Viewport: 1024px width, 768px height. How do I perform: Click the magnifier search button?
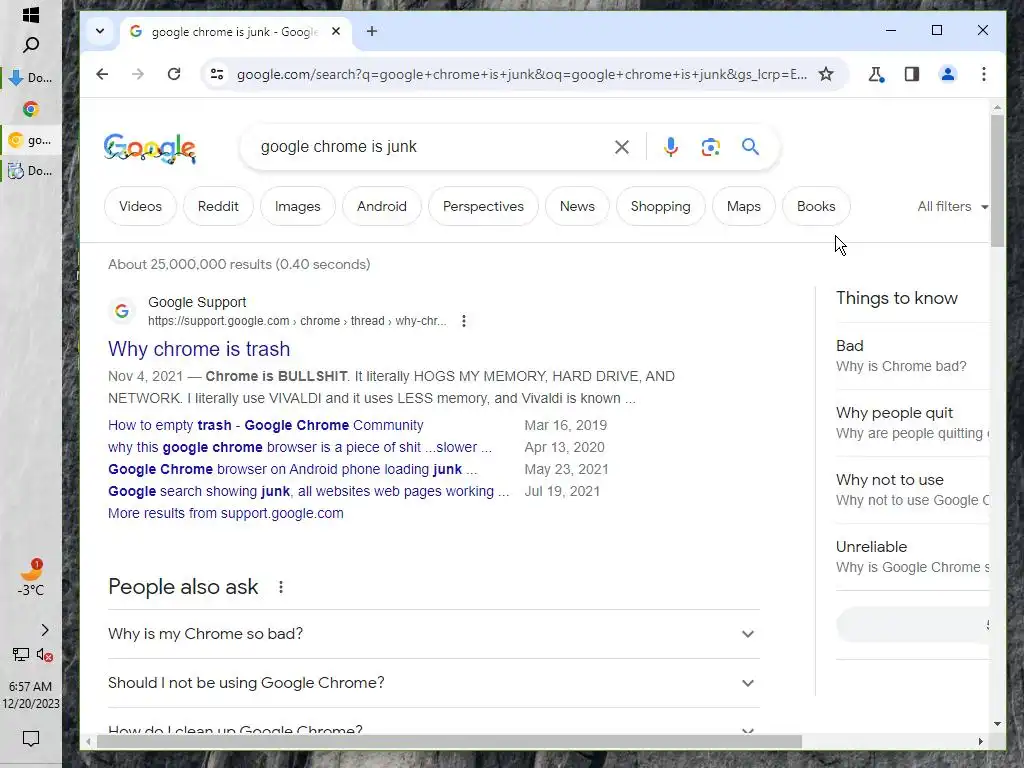point(750,147)
